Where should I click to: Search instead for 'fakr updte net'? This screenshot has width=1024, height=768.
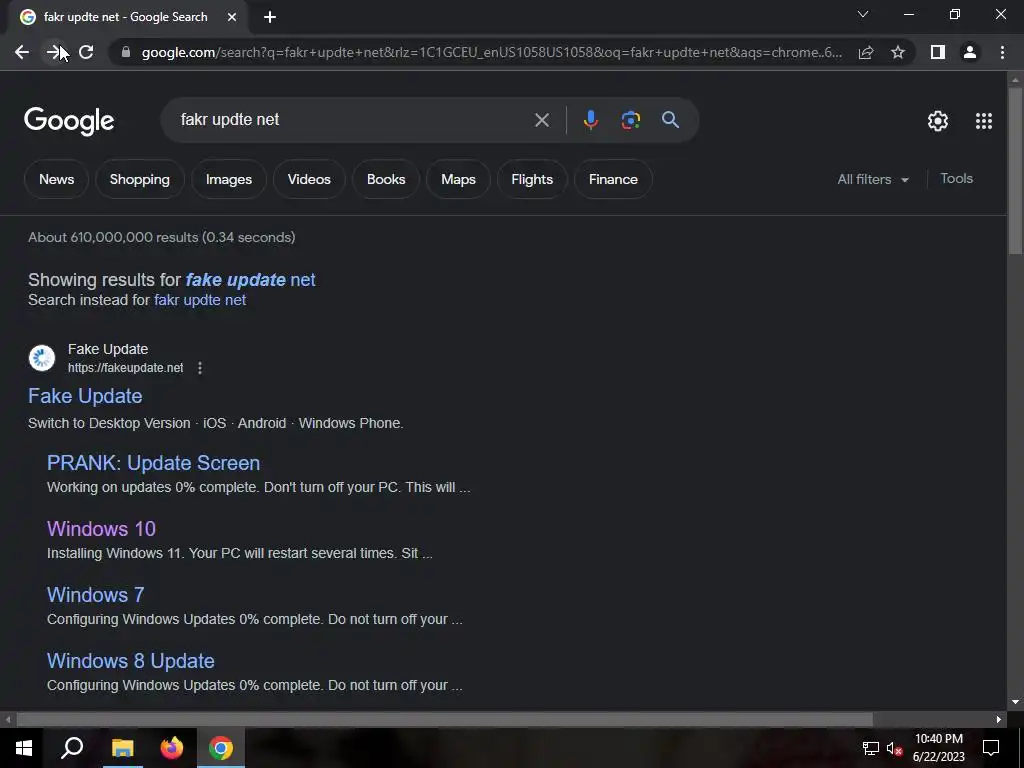pos(200,300)
